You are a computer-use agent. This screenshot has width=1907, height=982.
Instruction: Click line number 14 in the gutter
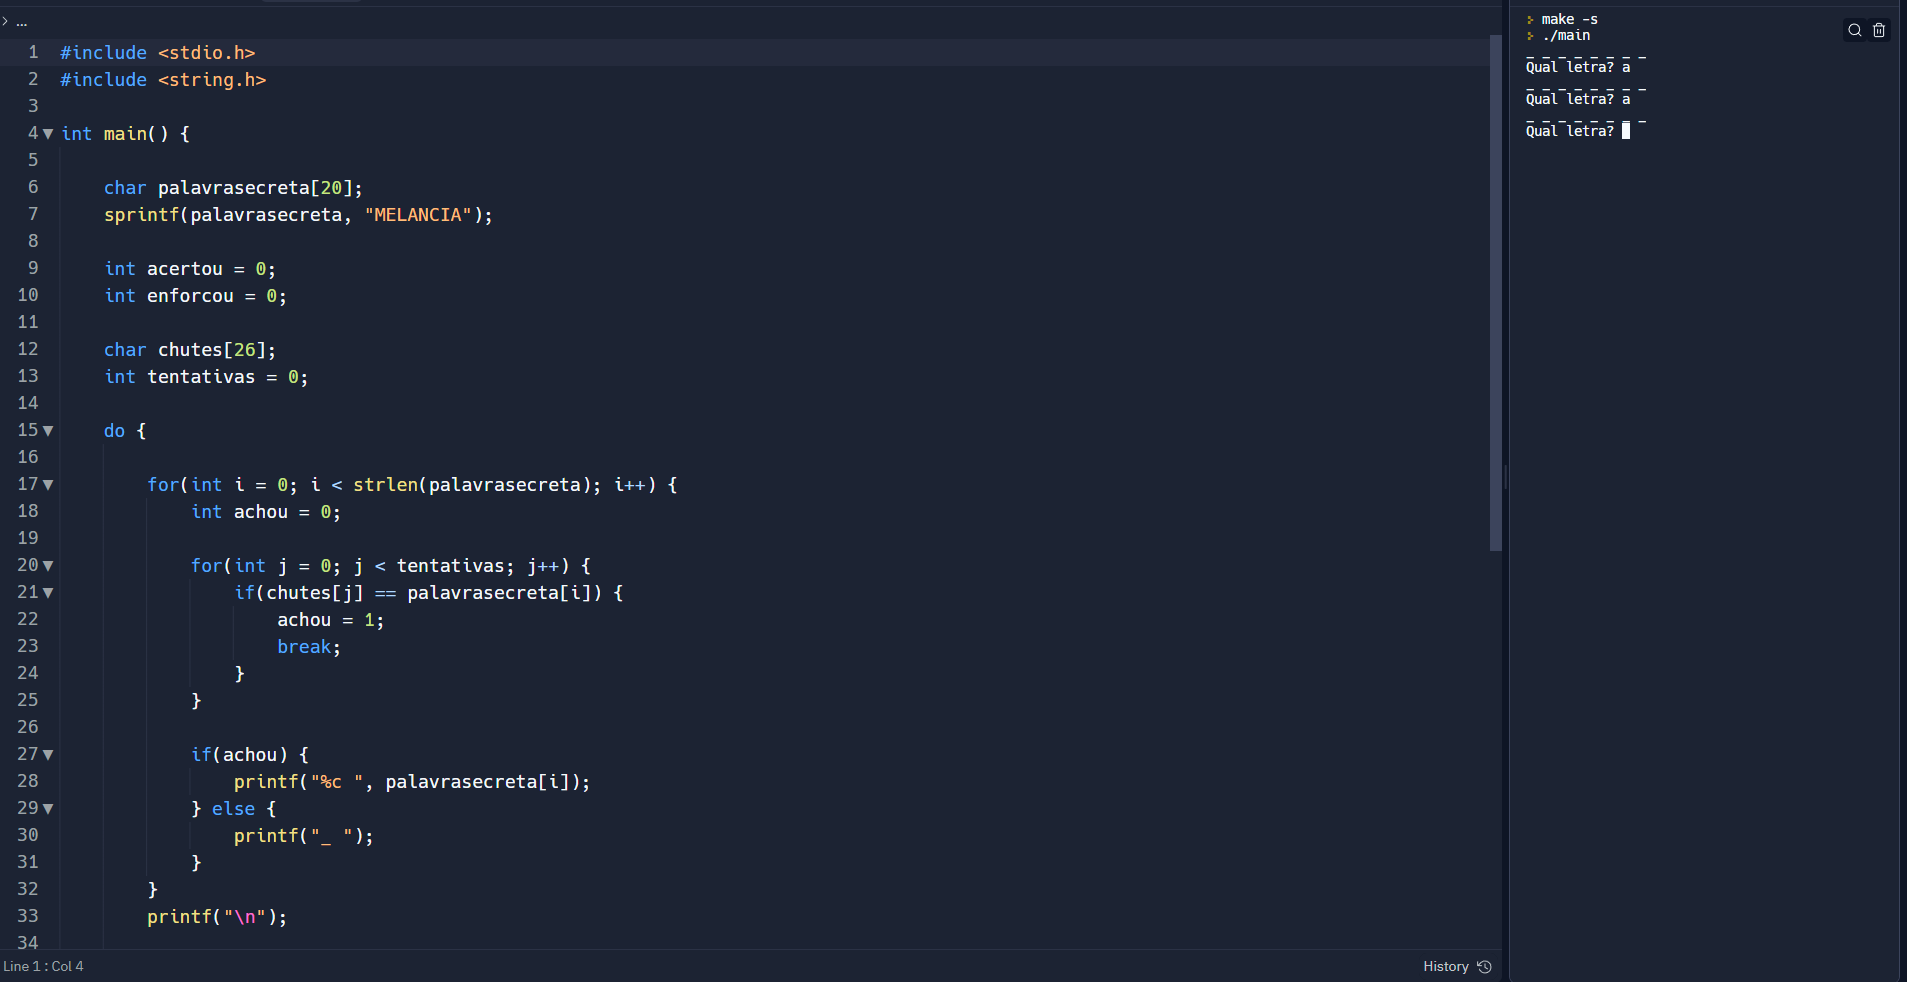[28, 403]
